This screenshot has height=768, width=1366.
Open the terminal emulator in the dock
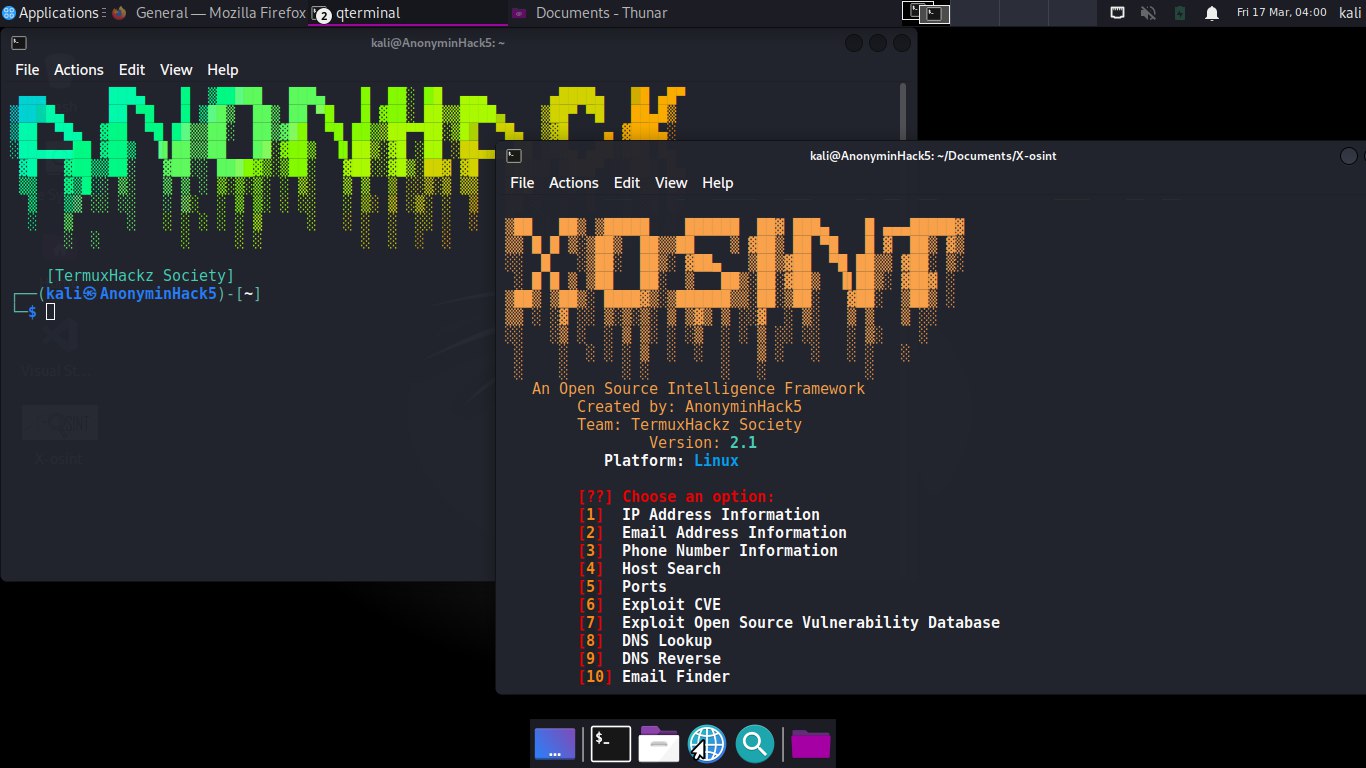(610, 743)
